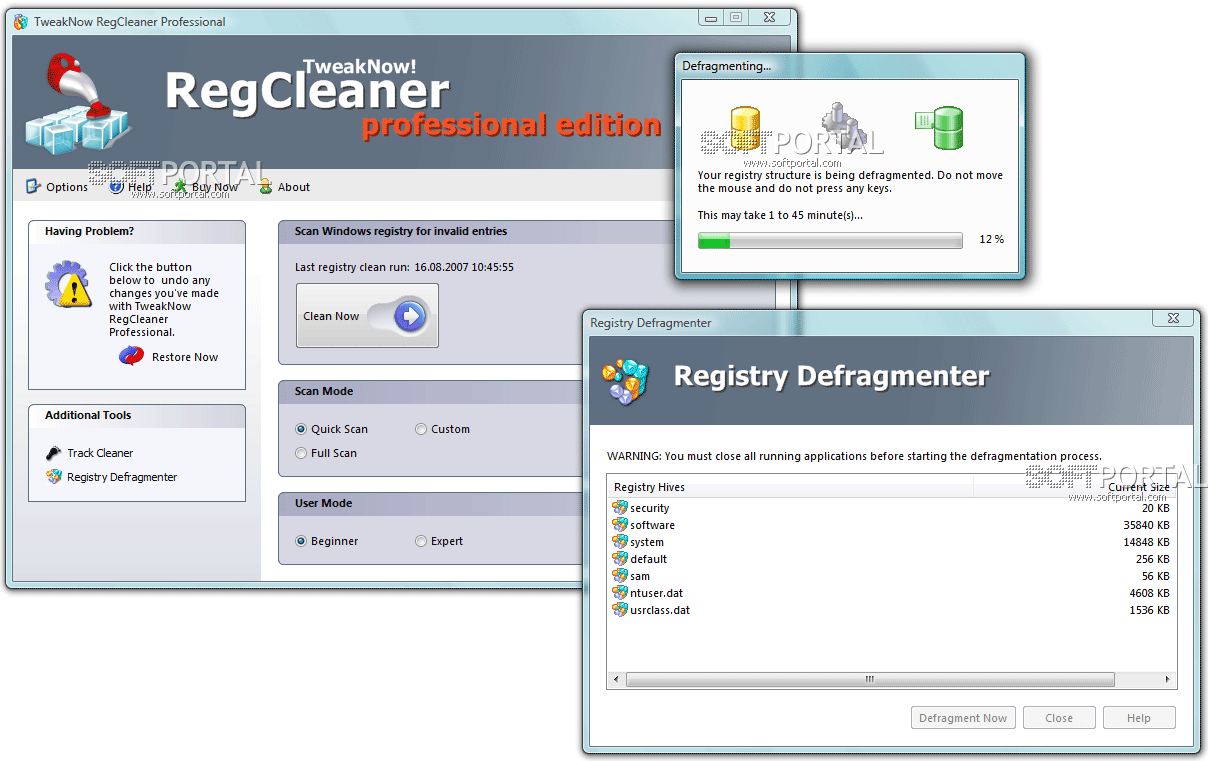The height and width of the screenshot is (761, 1208).
Task: Click the 14848 KB size value
Action: coord(1146,542)
